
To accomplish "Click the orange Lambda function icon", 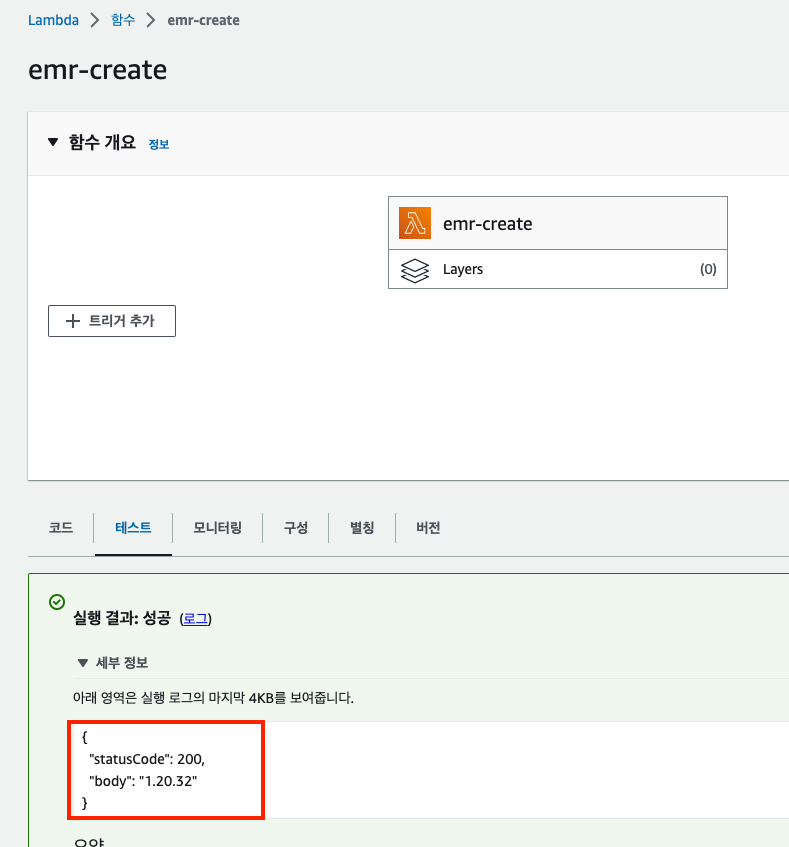I will pos(415,223).
